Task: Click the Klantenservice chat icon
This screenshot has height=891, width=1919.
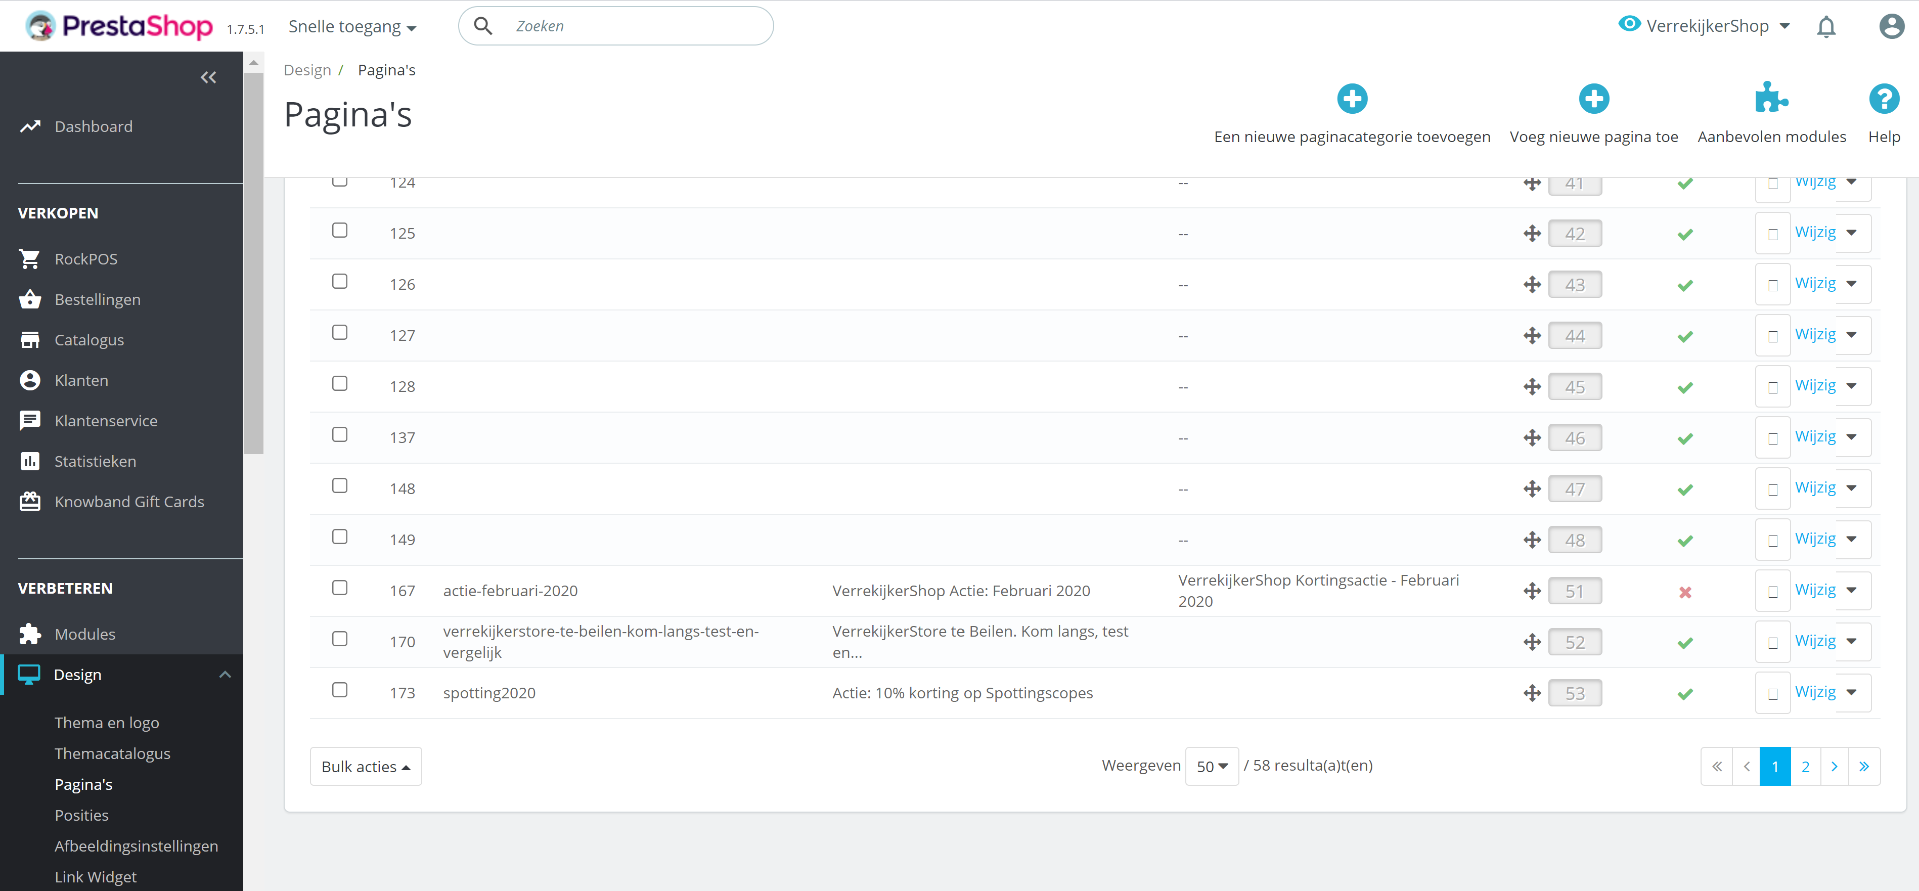Action: tap(30, 421)
